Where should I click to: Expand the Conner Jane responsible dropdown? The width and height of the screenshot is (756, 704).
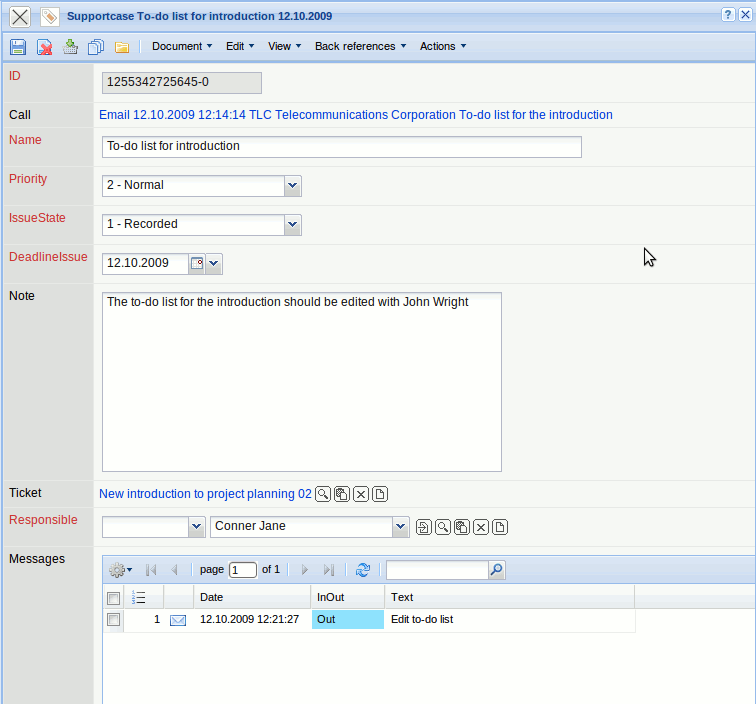coord(400,527)
